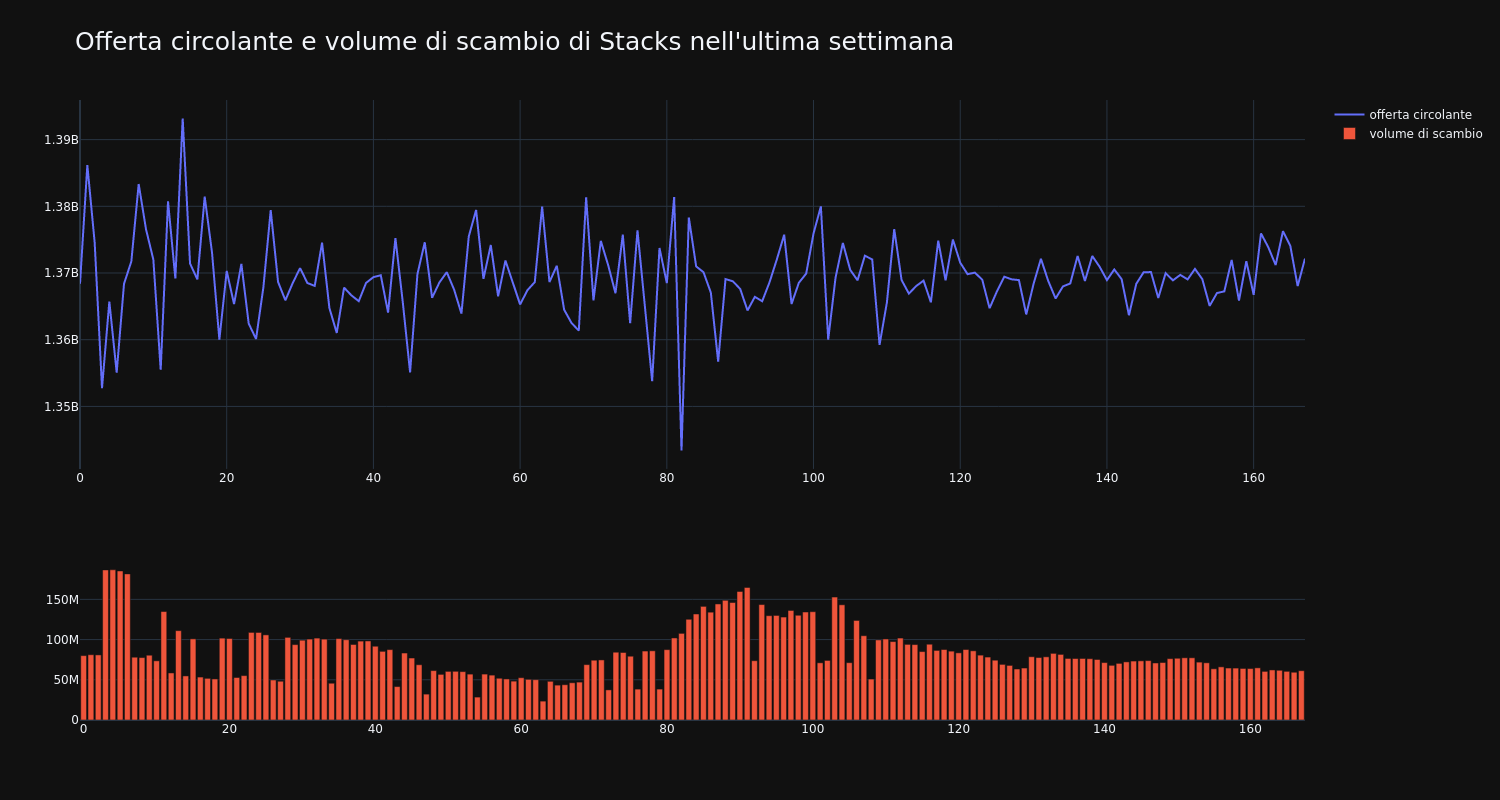The width and height of the screenshot is (1500, 800).
Task: Click the line's highest peak near 1.39B
Action: [182, 120]
